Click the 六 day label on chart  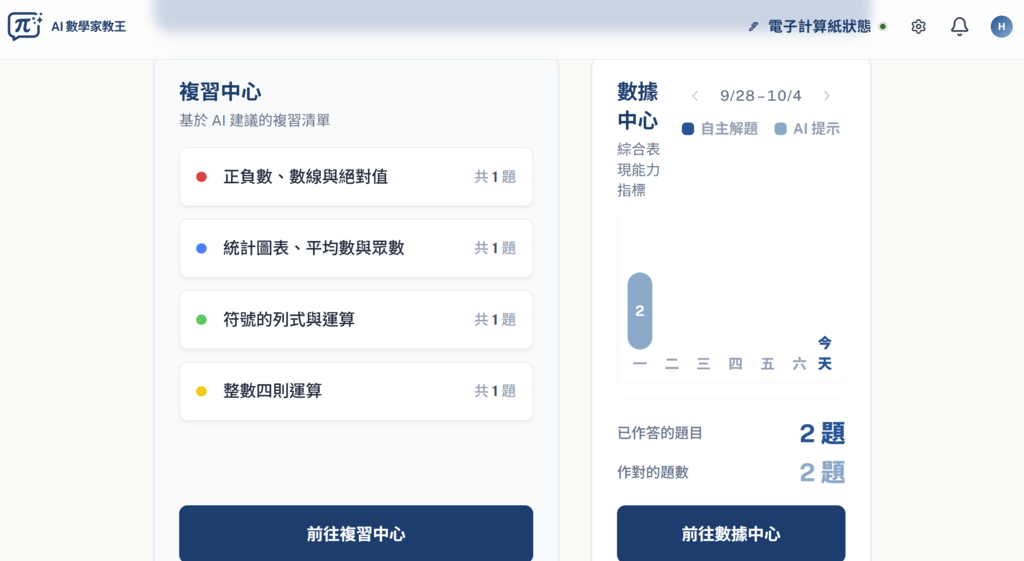click(x=799, y=364)
